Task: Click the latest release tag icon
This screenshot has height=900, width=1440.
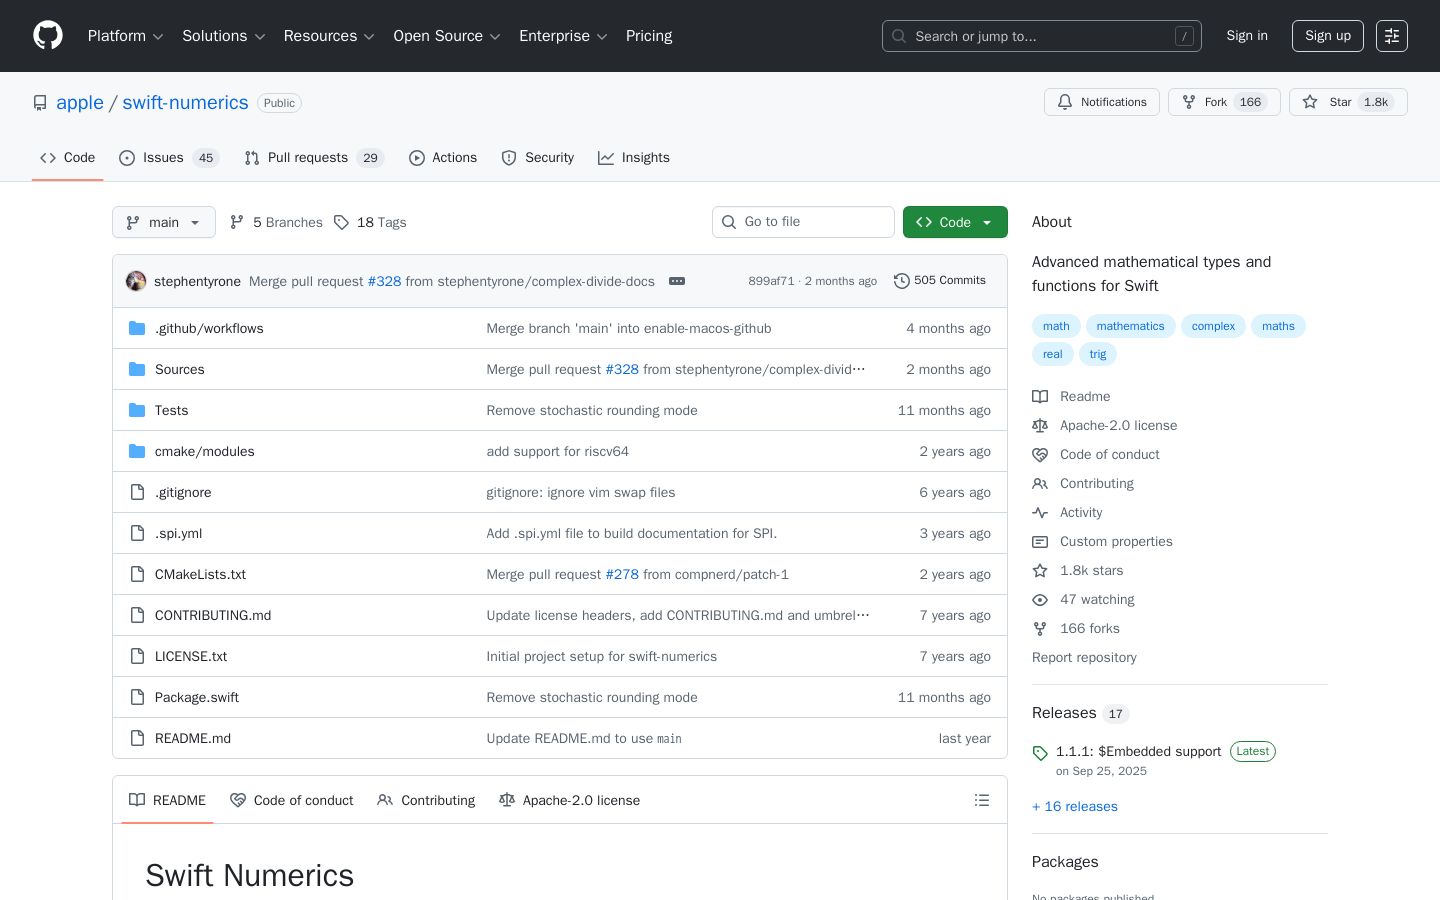Action: tap(1040, 753)
